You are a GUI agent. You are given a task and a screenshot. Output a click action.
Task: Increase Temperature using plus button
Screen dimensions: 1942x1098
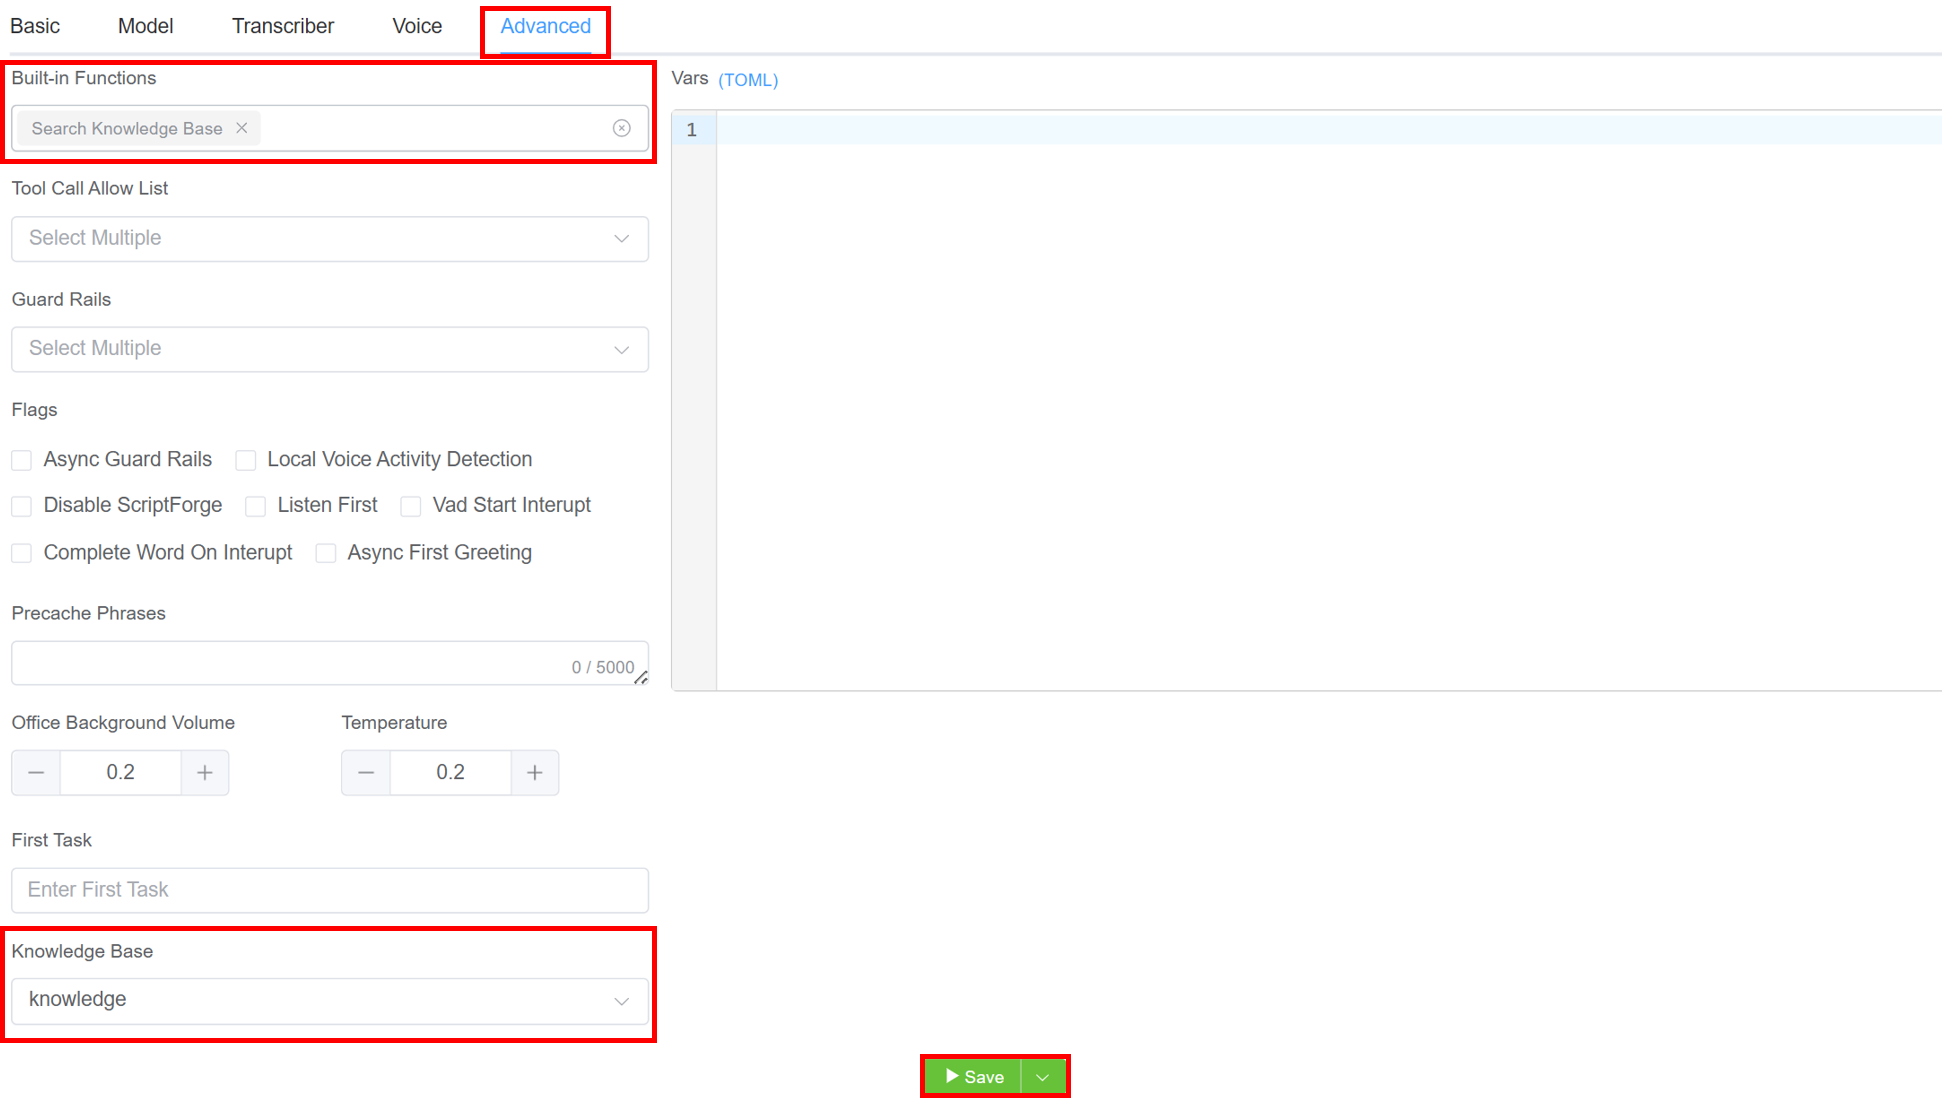pyautogui.click(x=535, y=772)
